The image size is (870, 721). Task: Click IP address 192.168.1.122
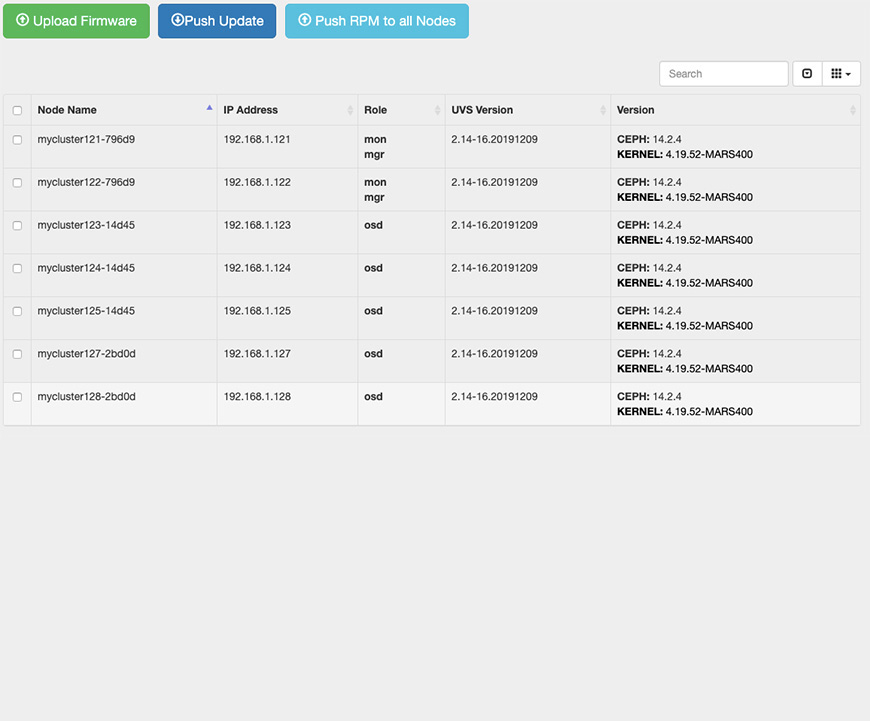click(257, 182)
